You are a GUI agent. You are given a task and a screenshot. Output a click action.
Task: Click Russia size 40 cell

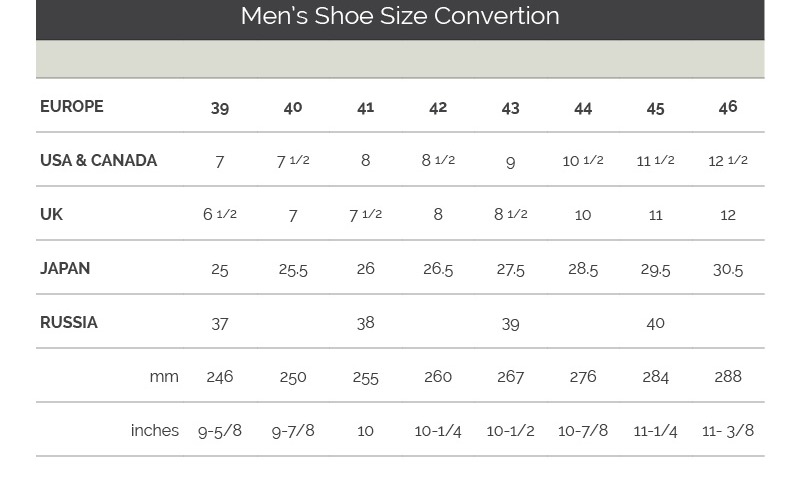(656, 323)
